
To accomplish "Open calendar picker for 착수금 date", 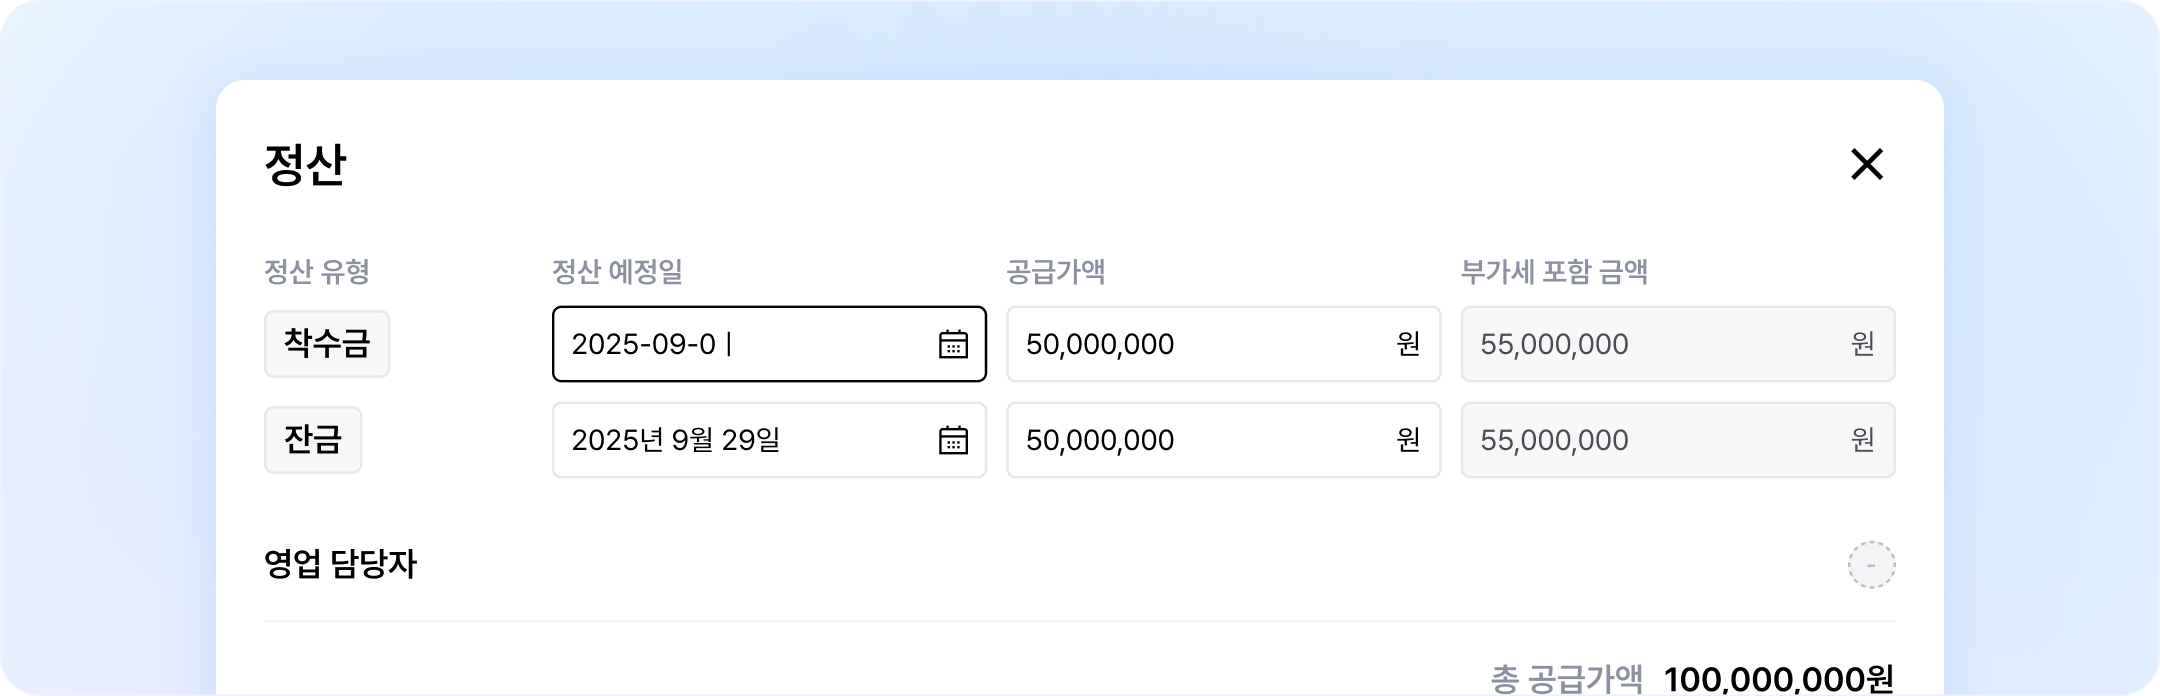I will (x=952, y=344).
